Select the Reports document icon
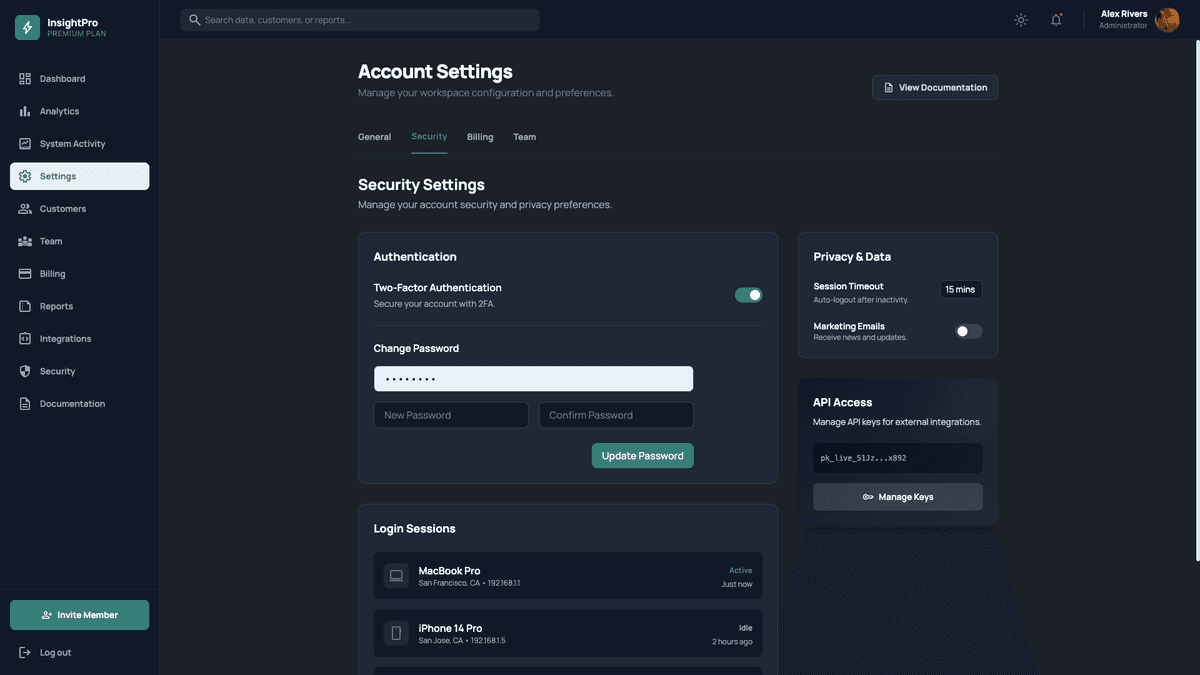This screenshot has width=1200, height=675. [x=22, y=305]
